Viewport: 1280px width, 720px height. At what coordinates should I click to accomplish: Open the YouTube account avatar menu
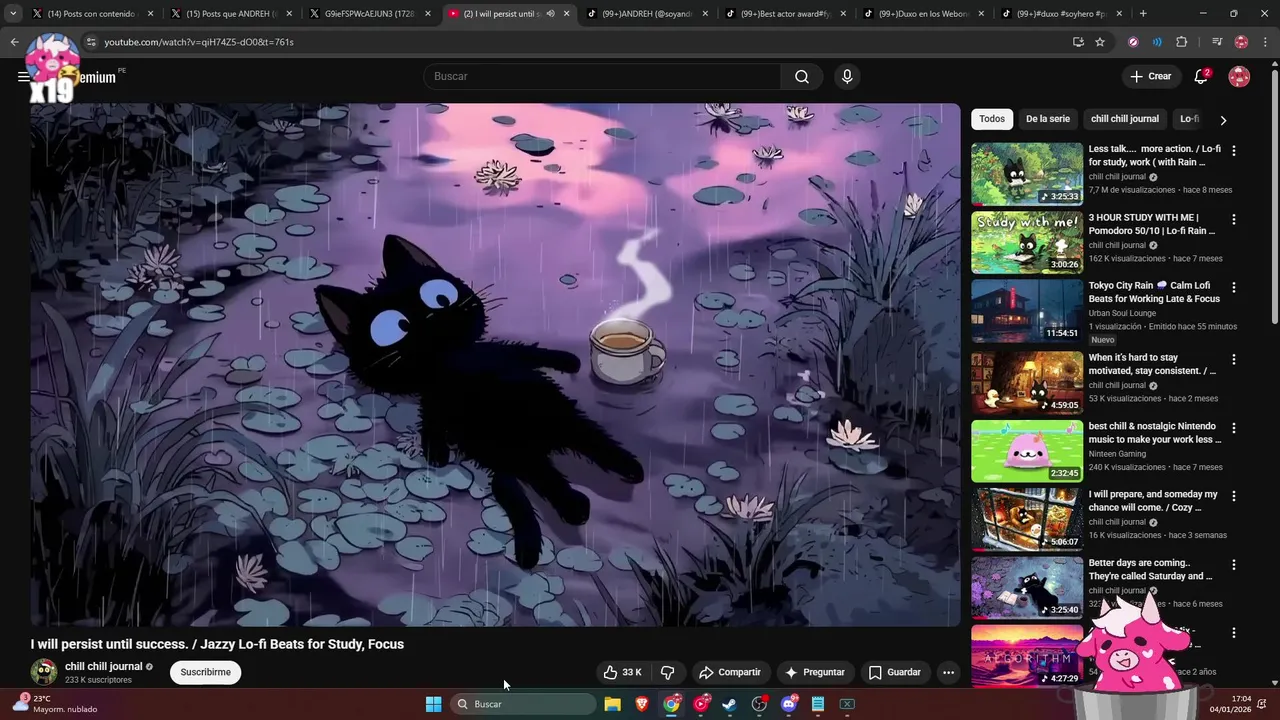point(1239,77)
